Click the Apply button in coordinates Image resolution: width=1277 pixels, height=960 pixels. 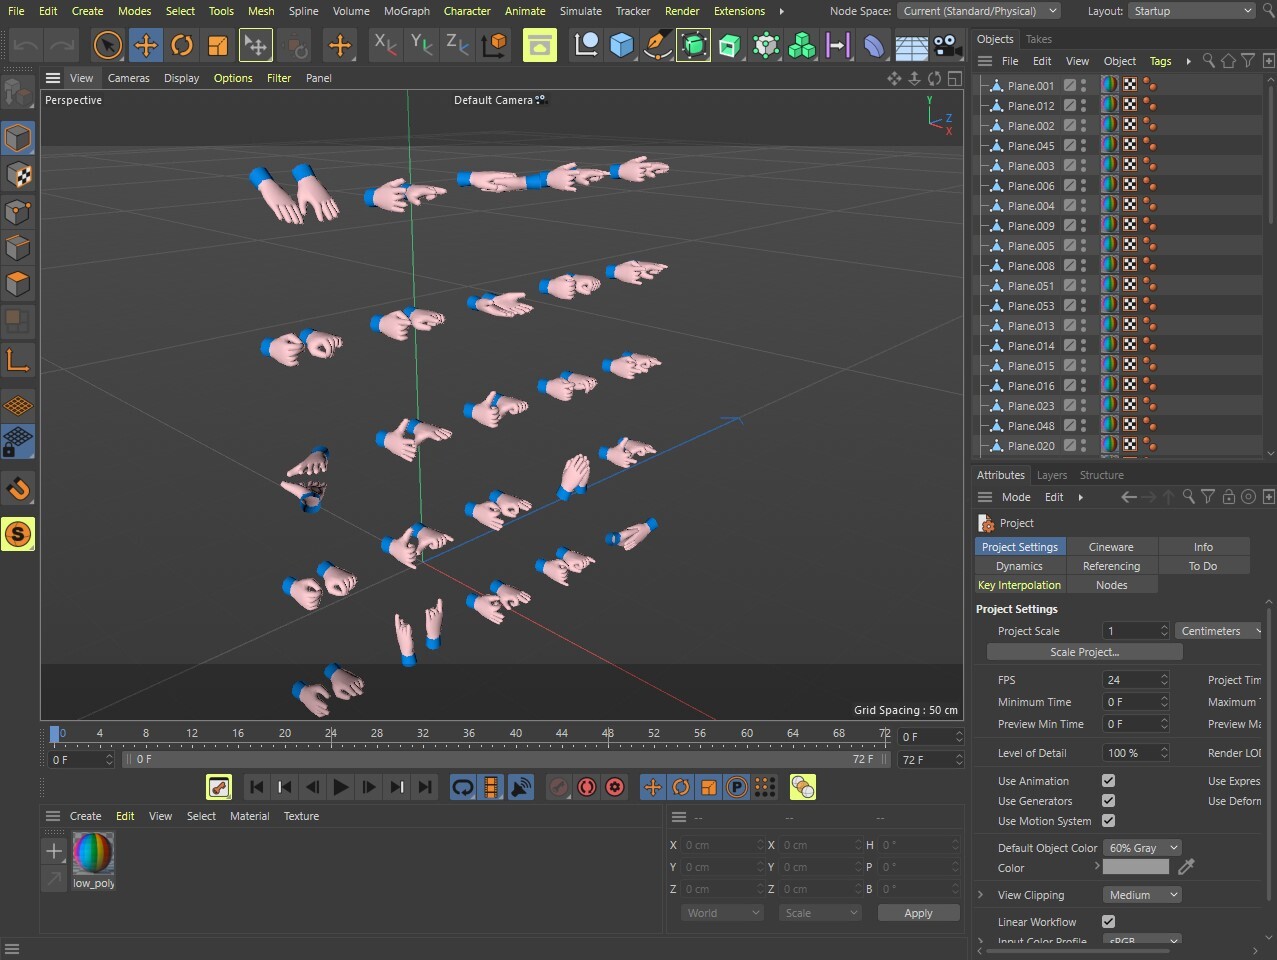point(918,913)
